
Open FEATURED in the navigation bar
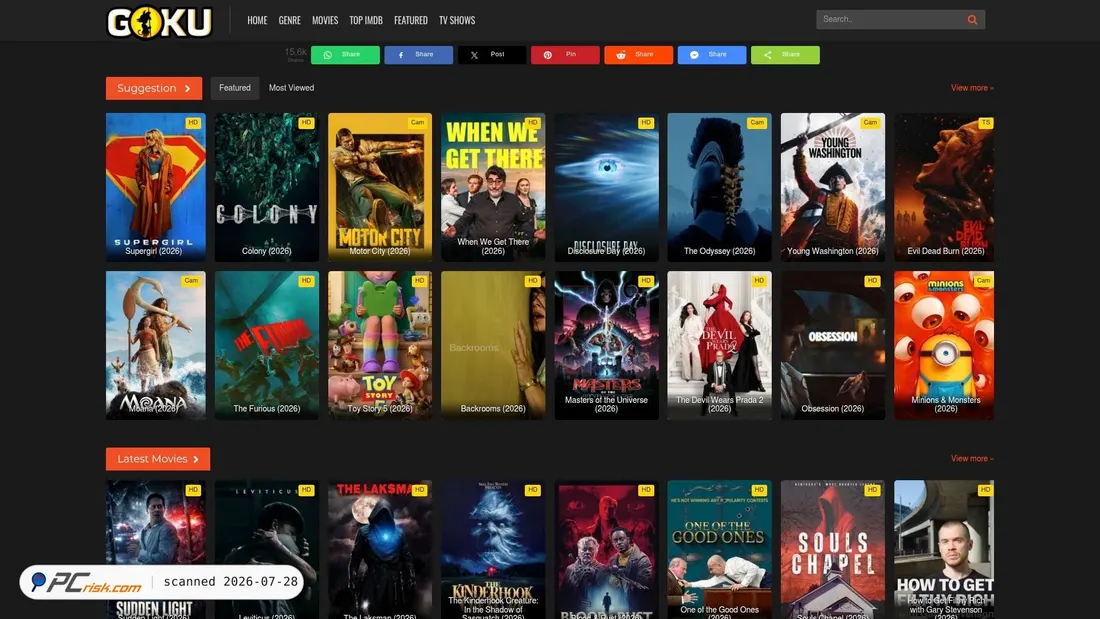[x=410, y=20]
